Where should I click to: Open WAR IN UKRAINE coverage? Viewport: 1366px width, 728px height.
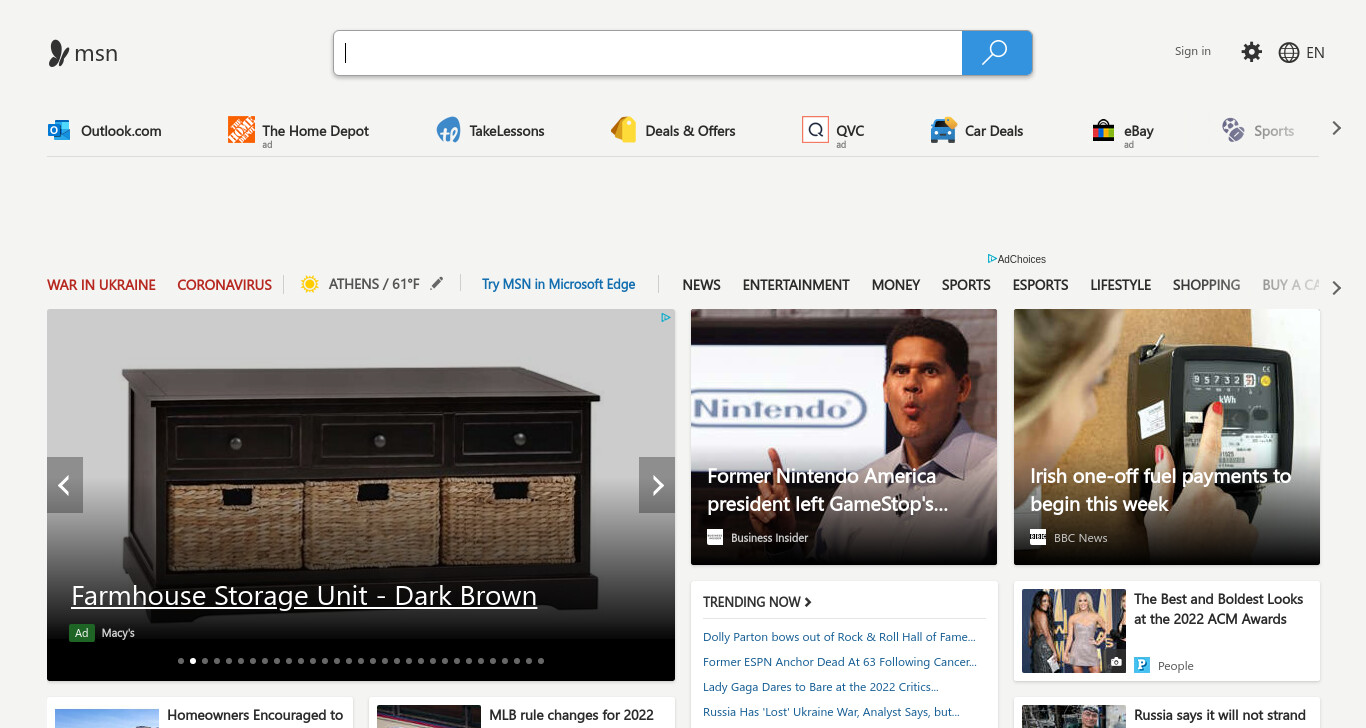click(x=101, y=285)
